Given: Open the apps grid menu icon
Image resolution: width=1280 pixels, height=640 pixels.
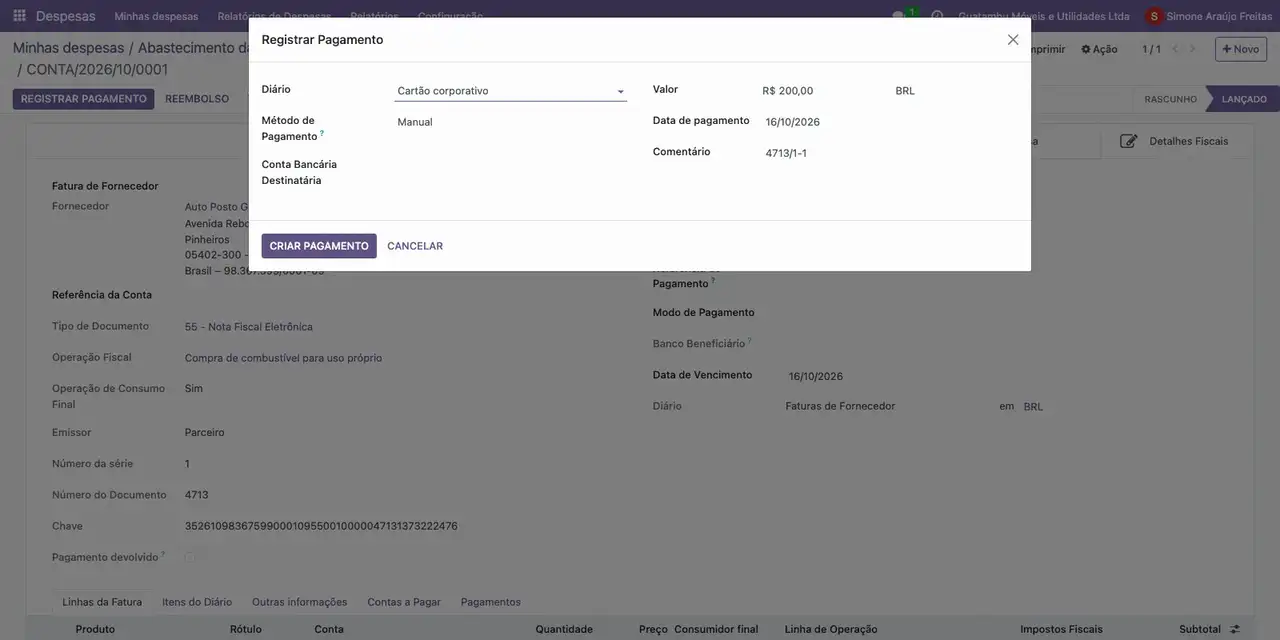Looking at the screenshot, I should [19, 16].
